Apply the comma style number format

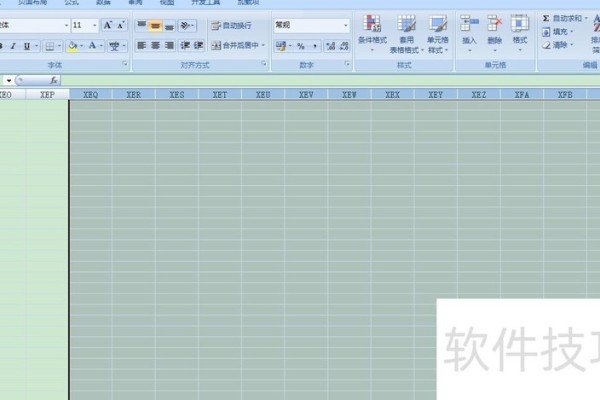coord(315,46)
